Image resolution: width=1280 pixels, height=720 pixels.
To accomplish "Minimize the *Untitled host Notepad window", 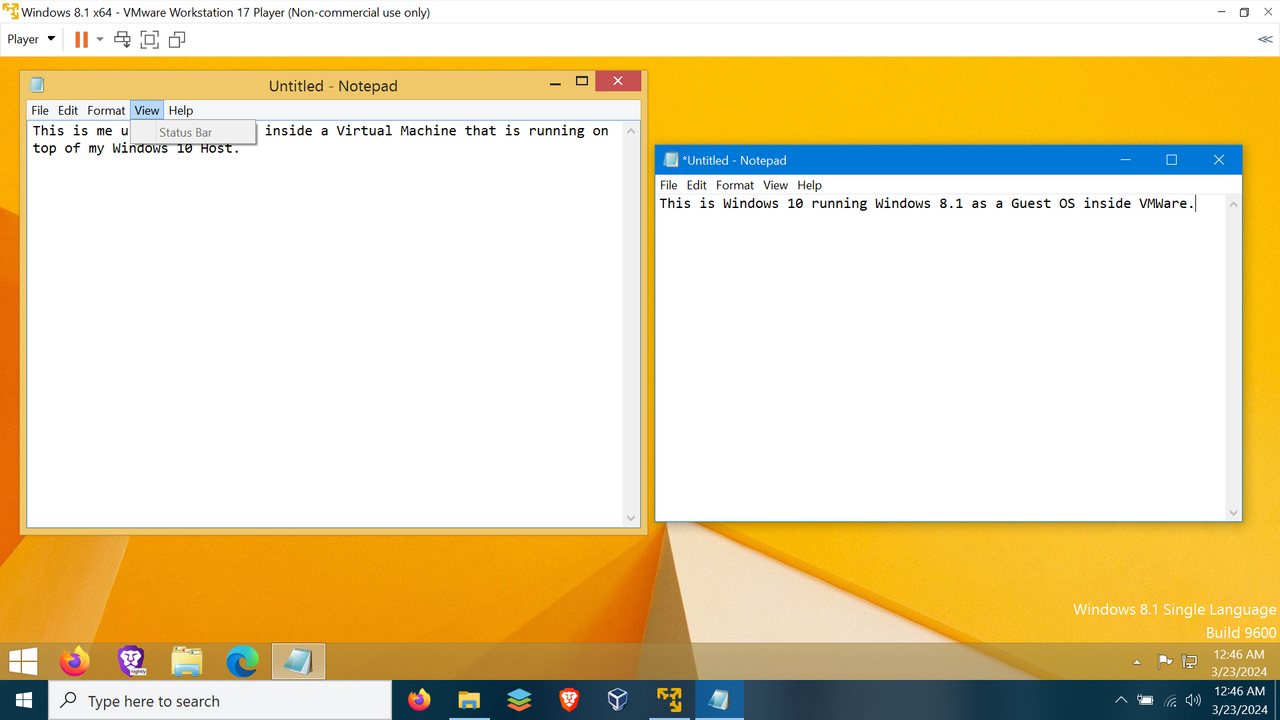I will coord(1125,160).
